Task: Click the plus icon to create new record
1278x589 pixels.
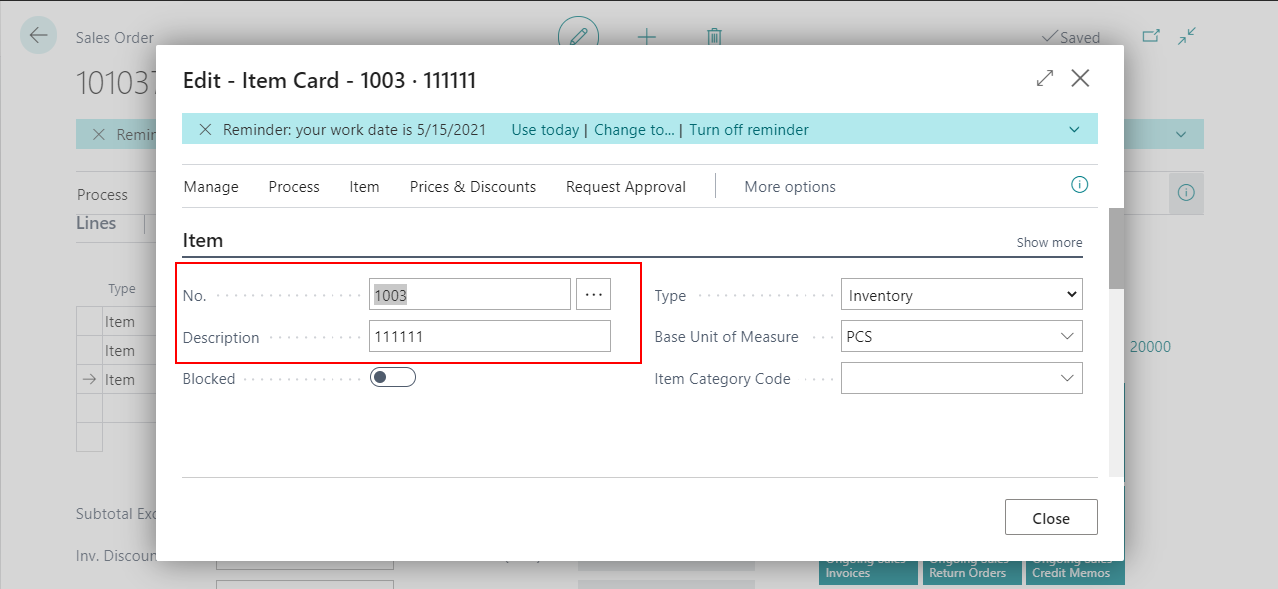Action: (x=646, y=36)
